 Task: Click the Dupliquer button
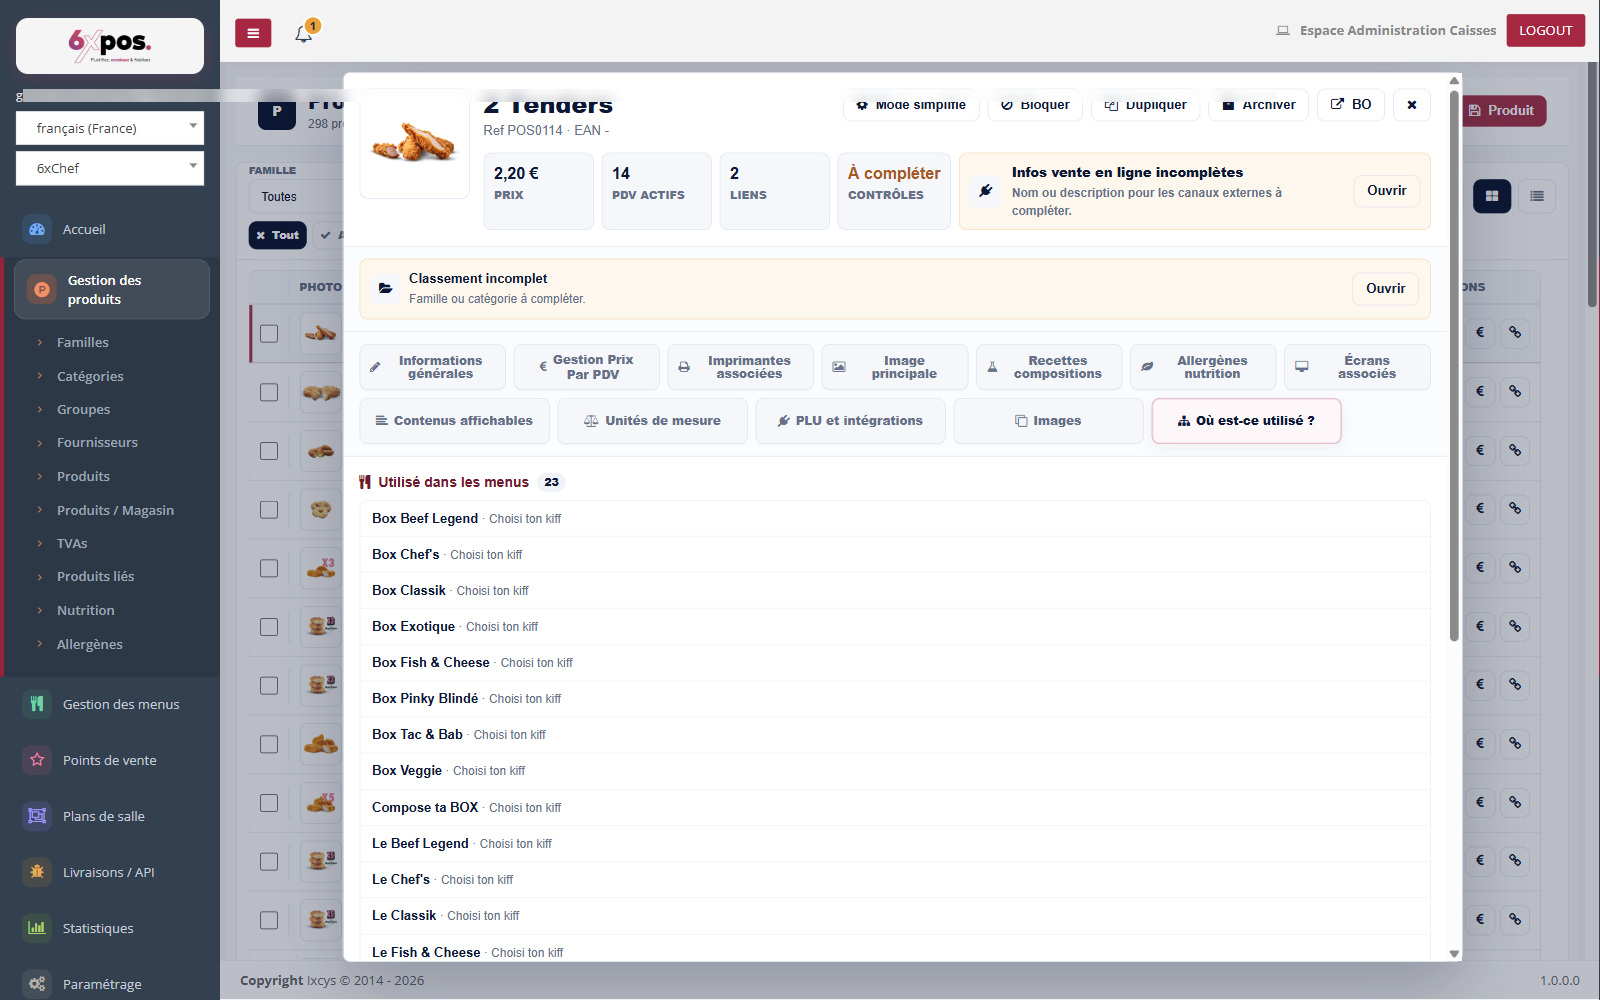1145,104
